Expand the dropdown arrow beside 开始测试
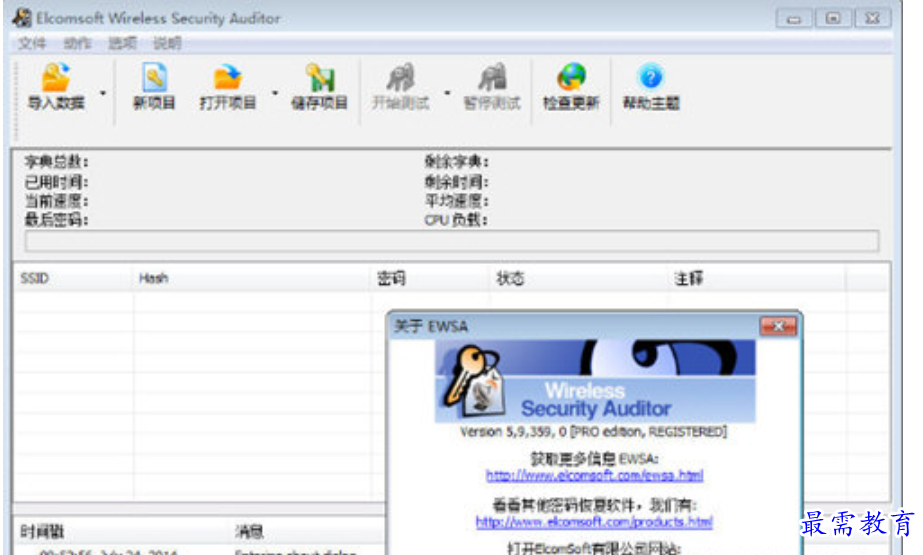The image size is (923, 555). pyautogui.click(x=447, y=93)
